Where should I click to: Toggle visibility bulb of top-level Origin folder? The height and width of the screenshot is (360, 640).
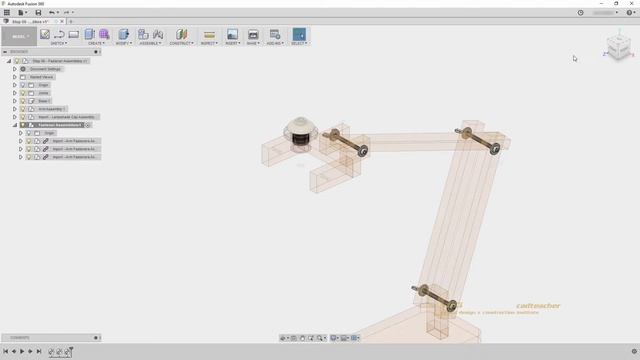pyautogui.click(x=23, y=85)
